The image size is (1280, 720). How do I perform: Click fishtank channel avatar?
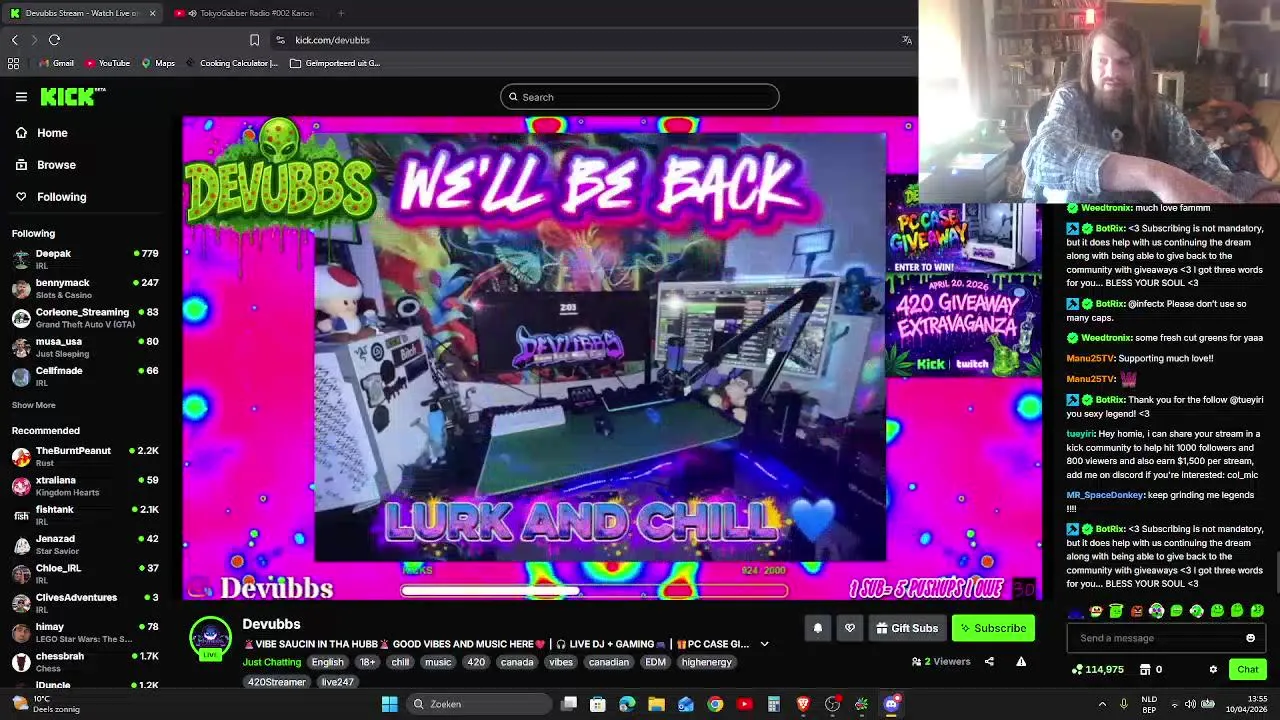click(21, 515)
